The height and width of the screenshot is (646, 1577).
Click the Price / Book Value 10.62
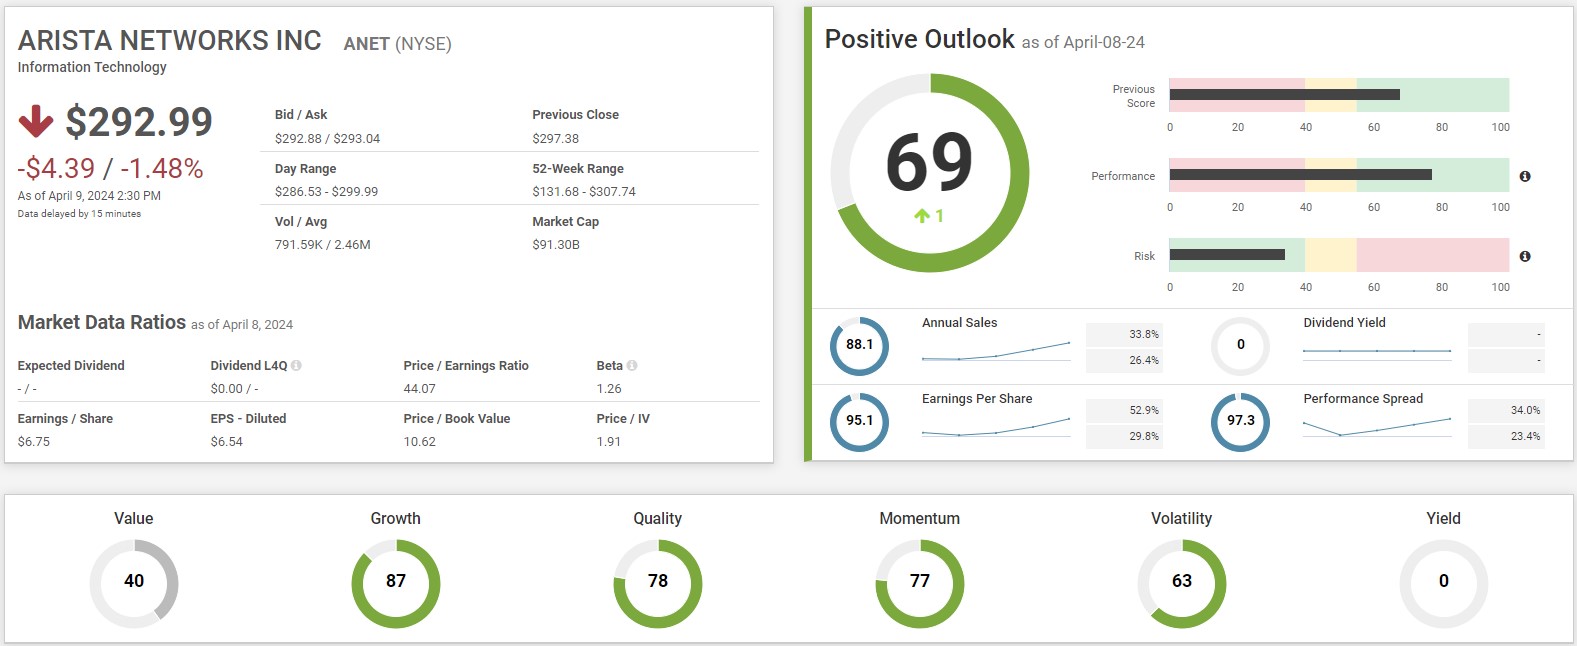[x=420, y=442]
